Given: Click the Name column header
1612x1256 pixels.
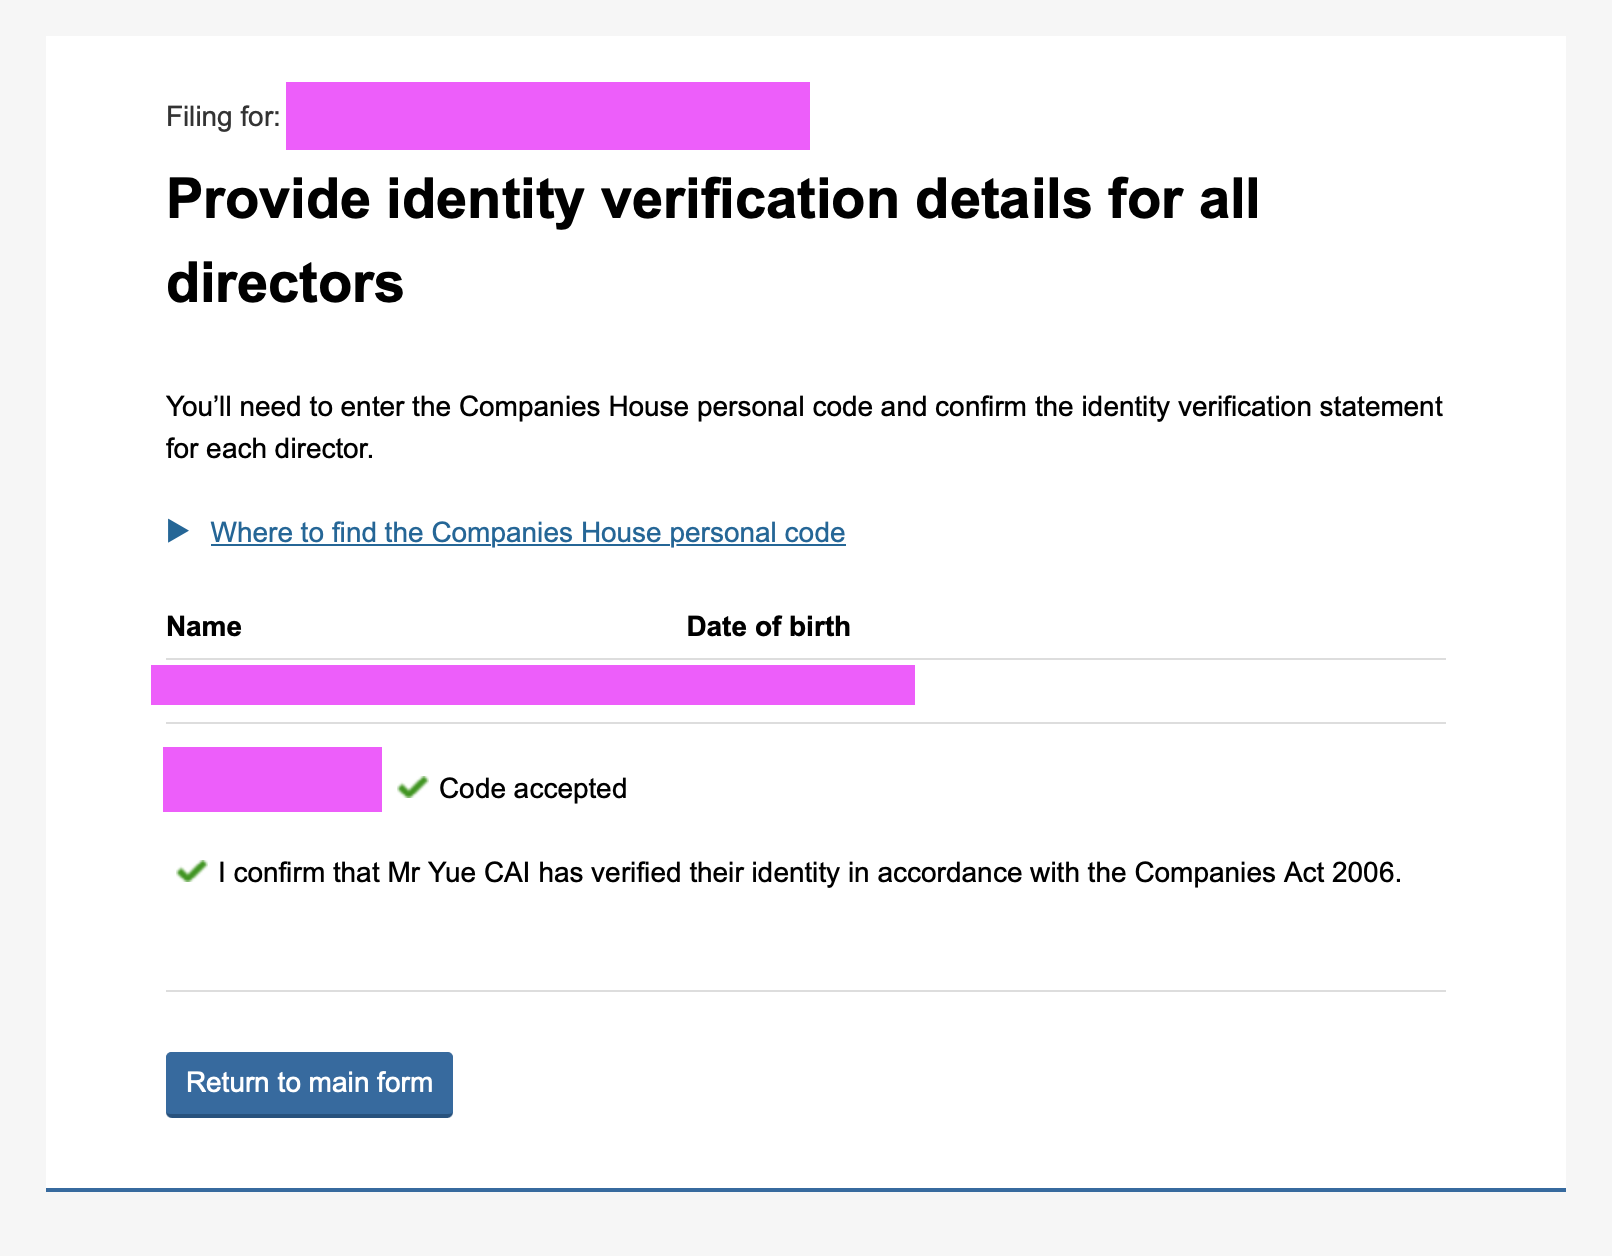Looking at the screenshot, I should pyautogui.click(x=204, y=627).
